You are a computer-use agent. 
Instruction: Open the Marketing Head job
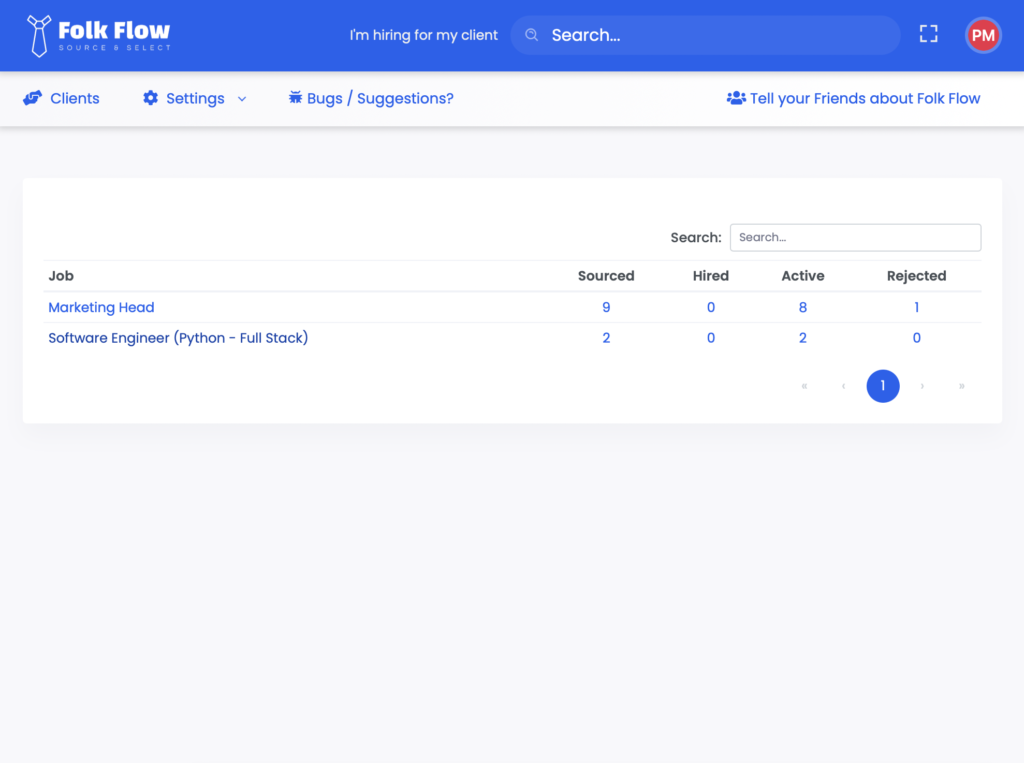point(101,307)
